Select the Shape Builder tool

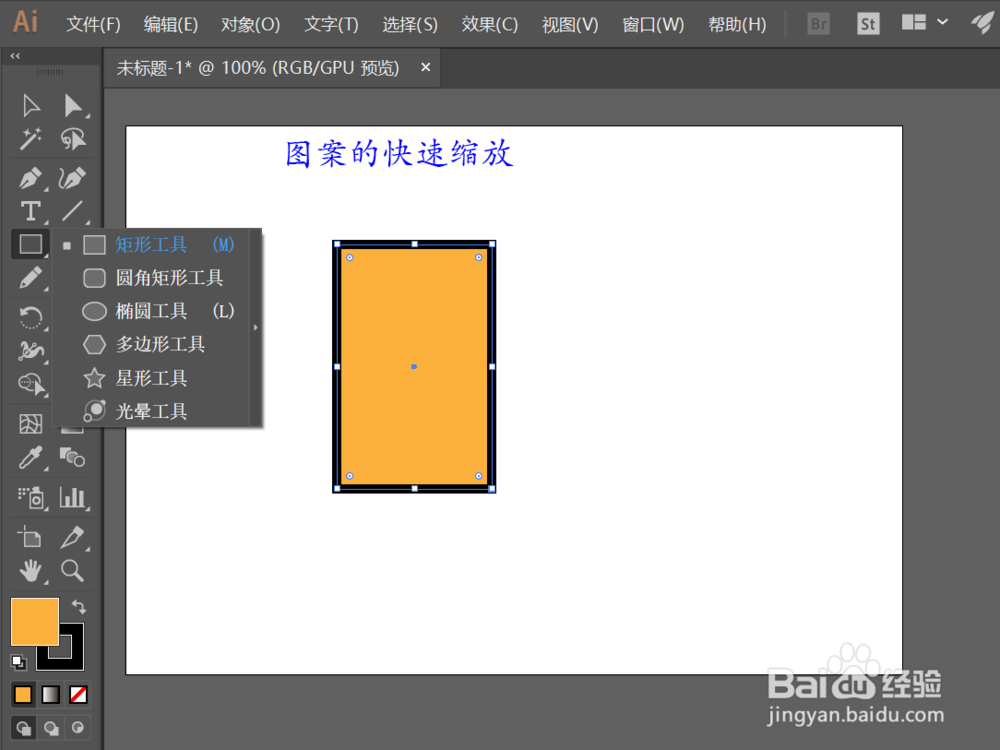click(x=30, y=383)
